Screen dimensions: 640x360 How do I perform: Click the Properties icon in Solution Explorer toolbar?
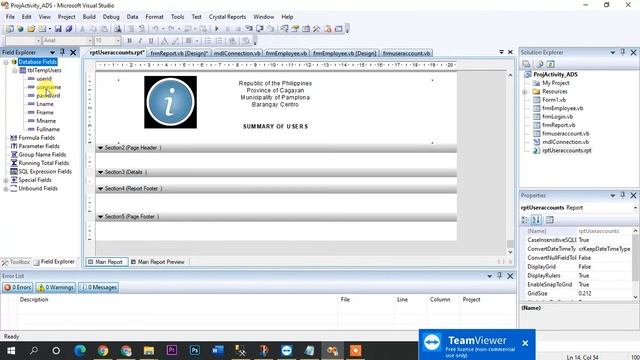526,64
